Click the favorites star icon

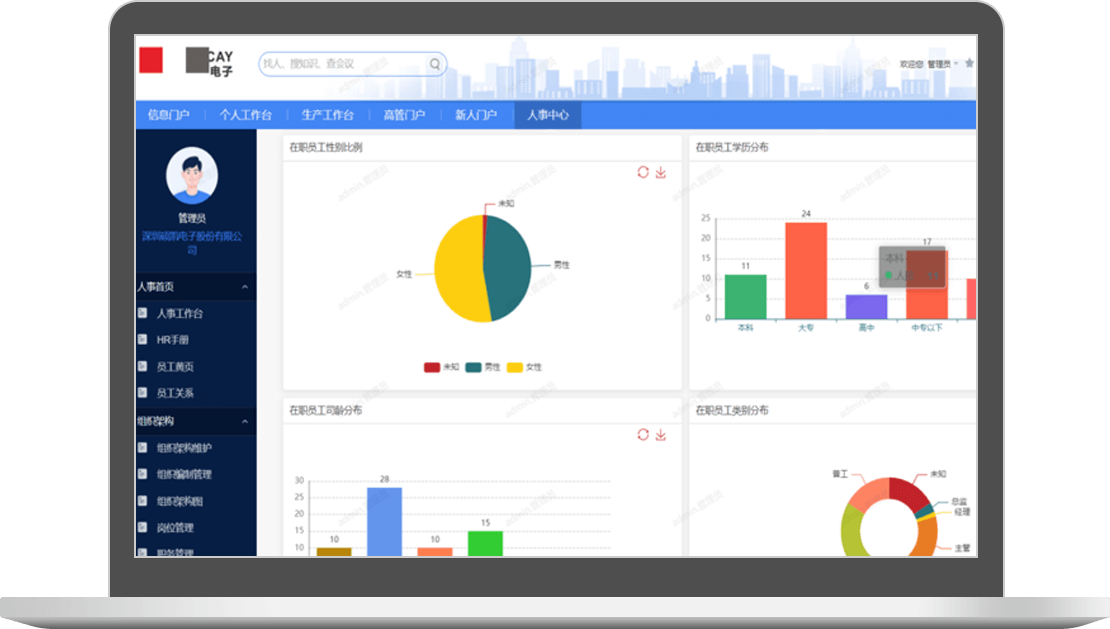(969, 63)
